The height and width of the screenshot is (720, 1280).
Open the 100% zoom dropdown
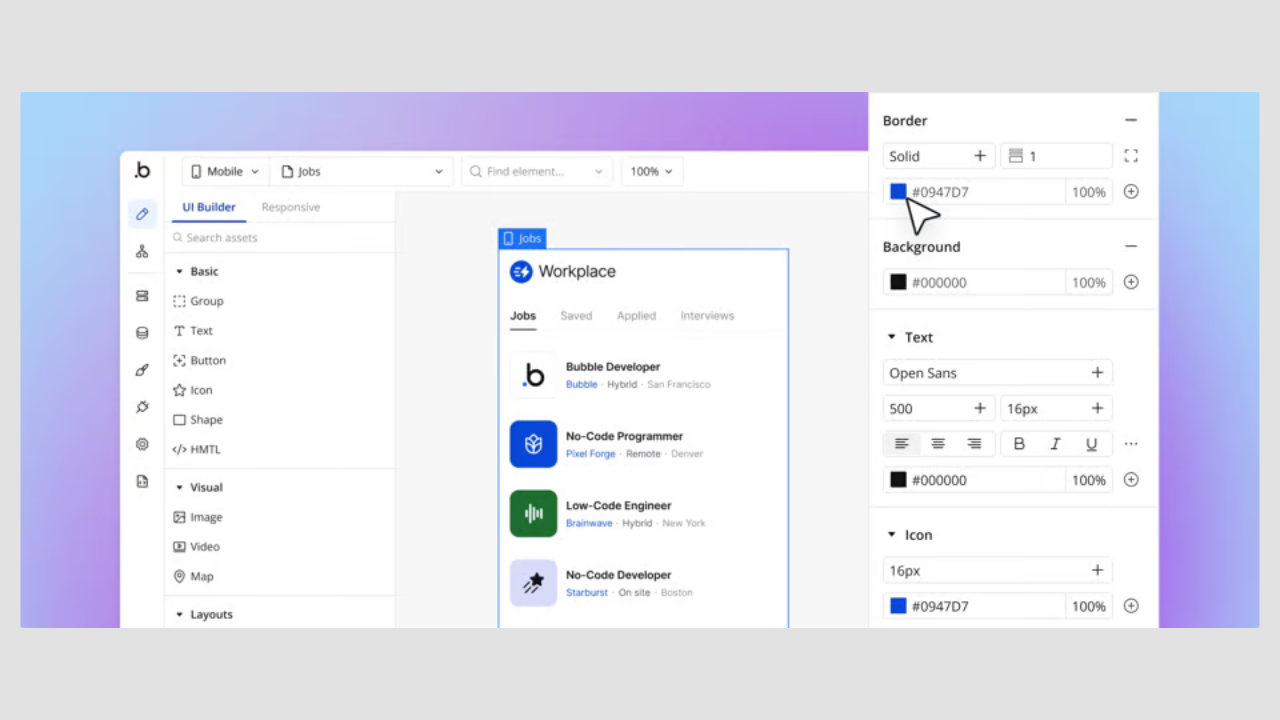651,172
